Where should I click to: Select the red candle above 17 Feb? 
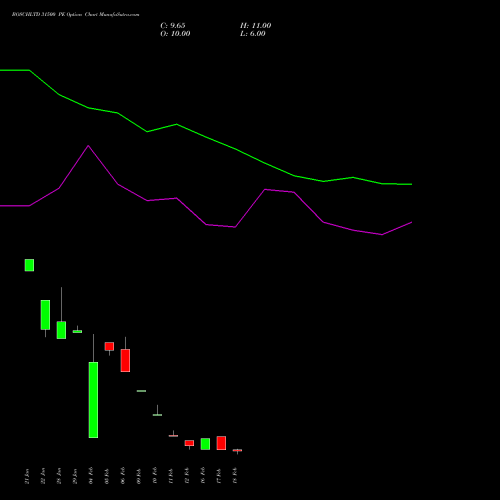click(221, 443)
